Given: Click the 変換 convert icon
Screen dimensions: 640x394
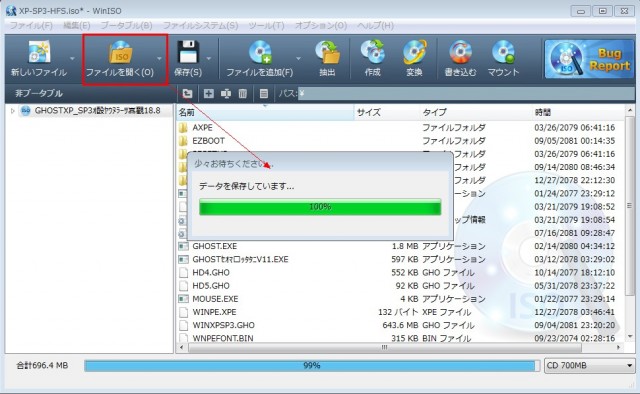Looking at the screenshot, I should (x=414, y=52).
